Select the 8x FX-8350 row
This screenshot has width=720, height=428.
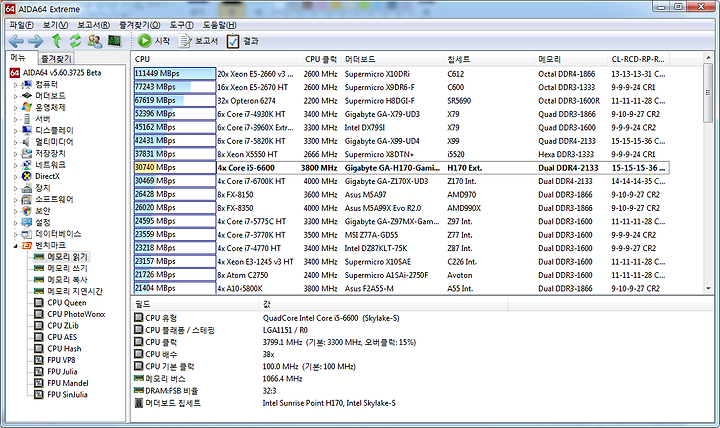pos(399,208)
